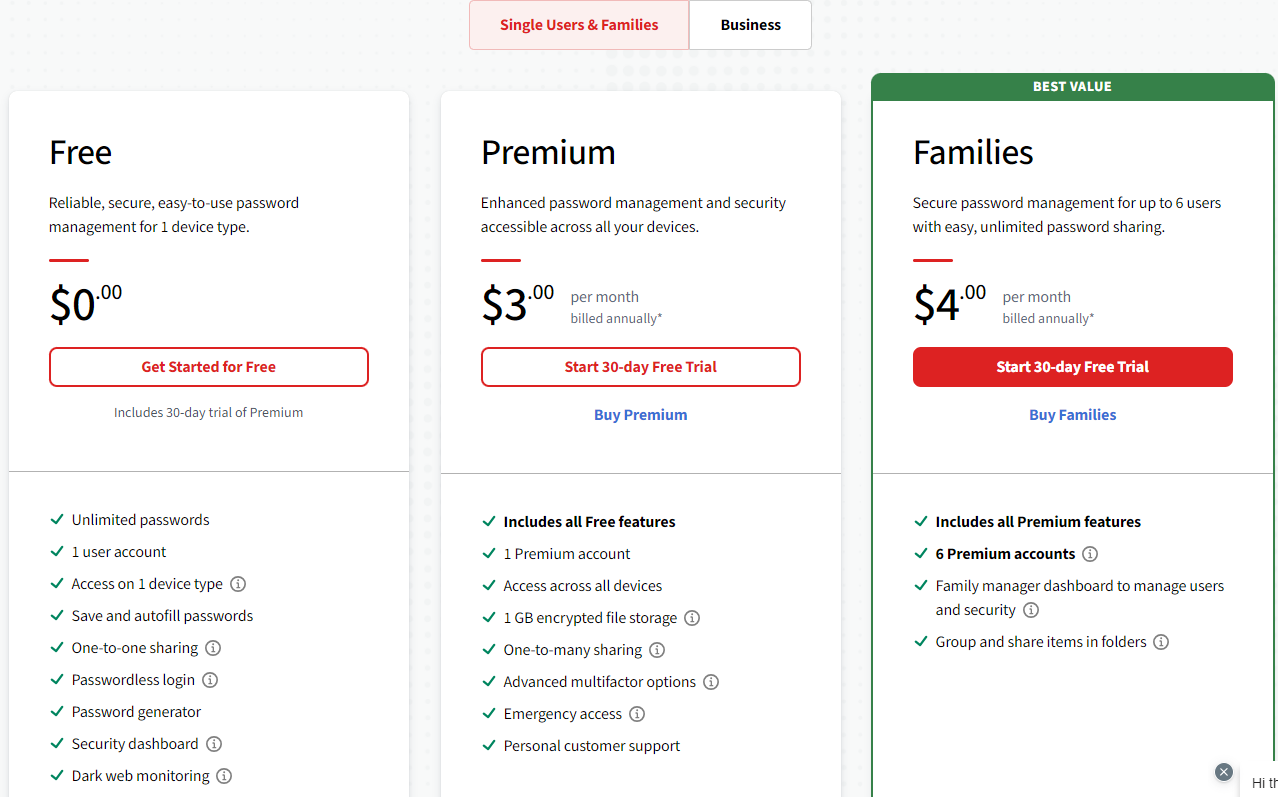The width and height of the screenshot is (1278, 797).
Task: Follow the "Buy Premium" link
Action: coord(640,414)
